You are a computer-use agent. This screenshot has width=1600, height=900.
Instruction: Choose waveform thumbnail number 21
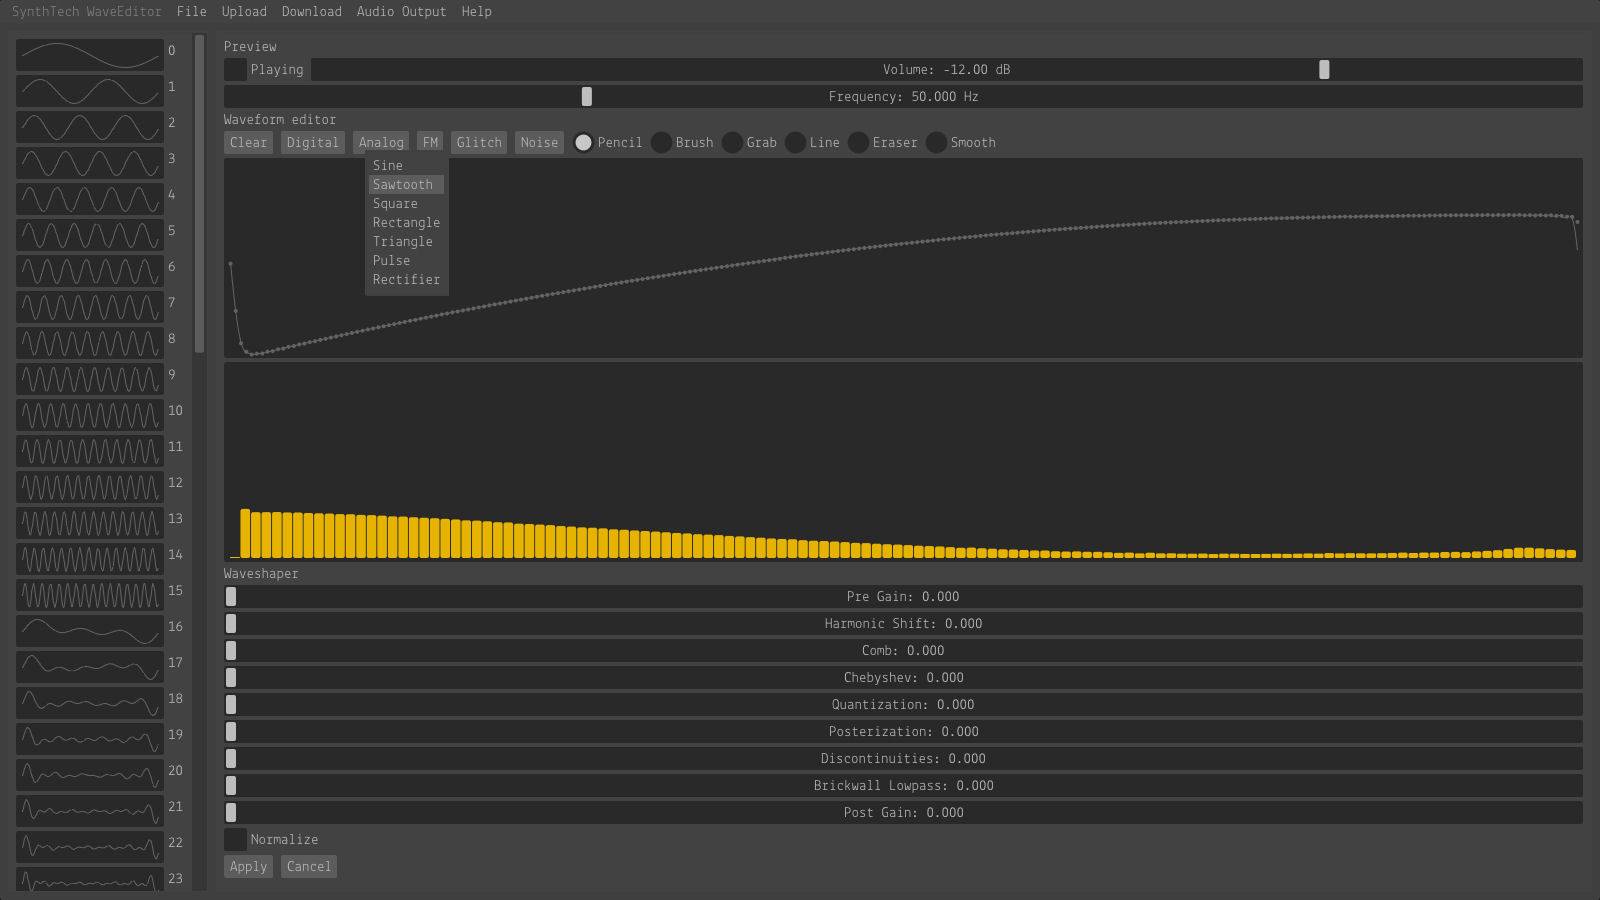pyautogui.click(x=90, y=810)
